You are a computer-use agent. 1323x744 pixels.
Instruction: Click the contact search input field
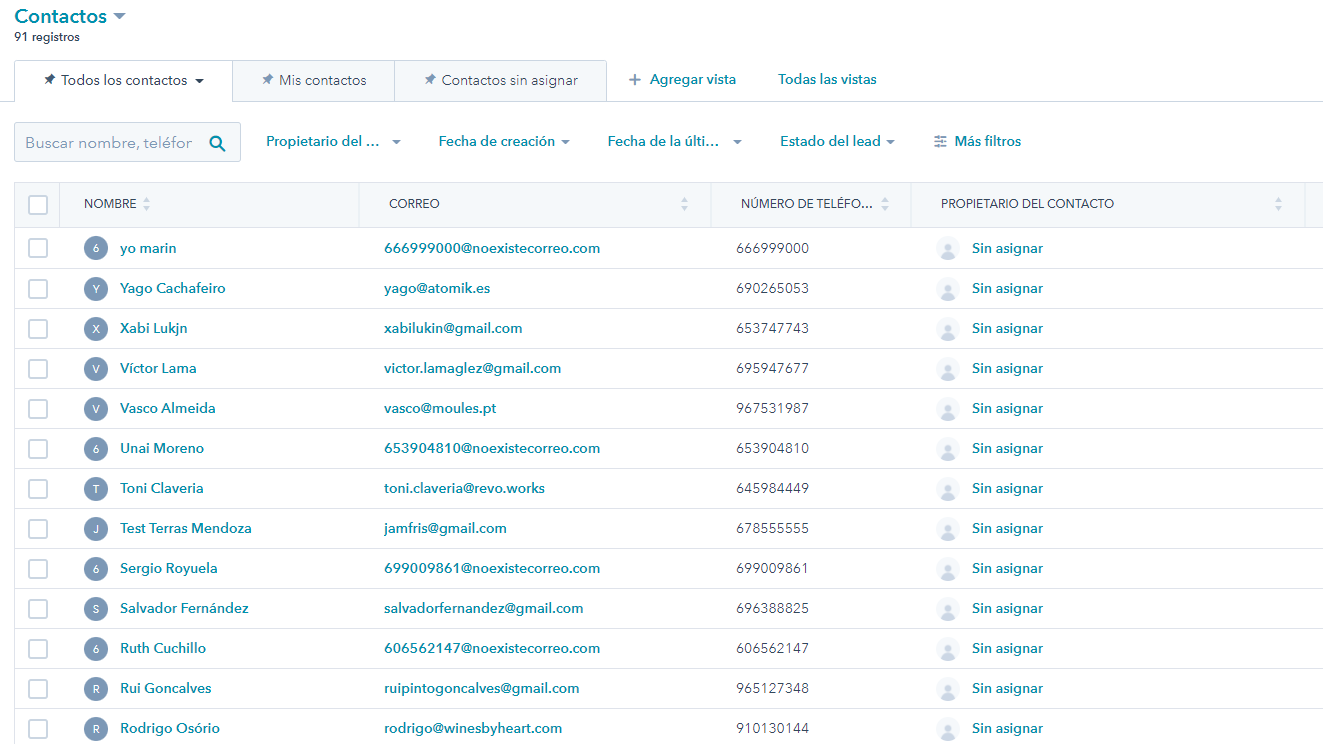110,143
